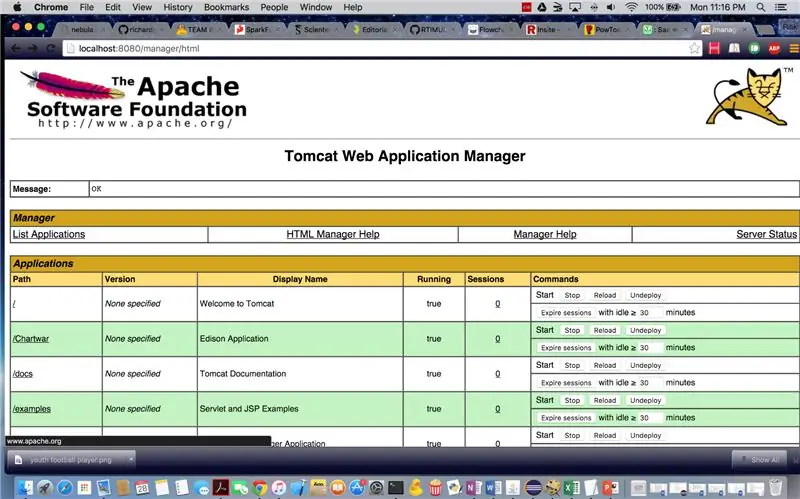Open the /Chartwar application path link
The width and height of the screenshot is (800, 499).
coord(31,339)
